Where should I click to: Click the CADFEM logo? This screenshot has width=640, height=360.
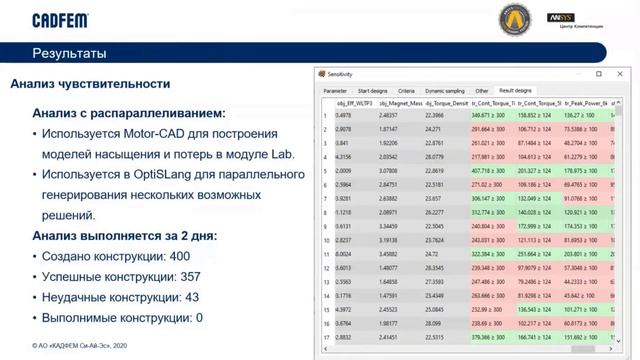(x=60, y=20)
